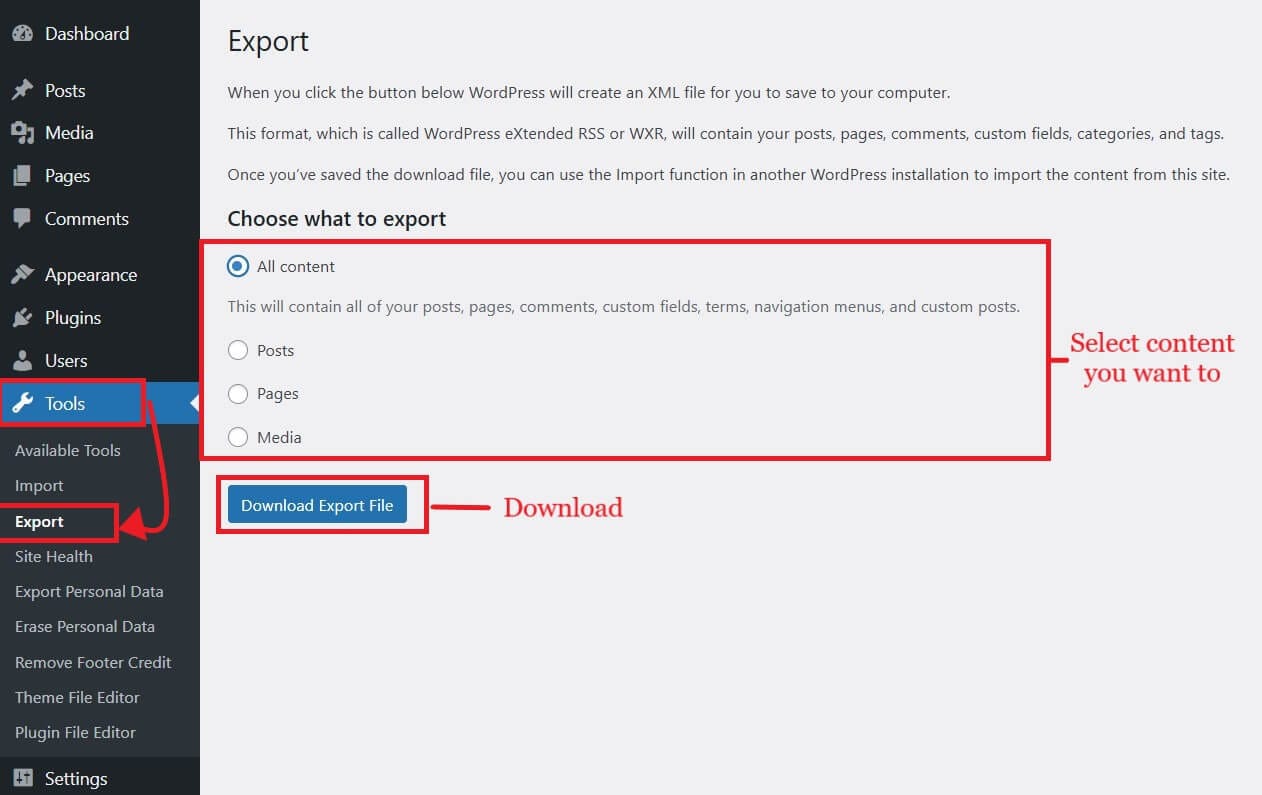Click the 'When you click the button below' paragraph

[x=589, y=92]
